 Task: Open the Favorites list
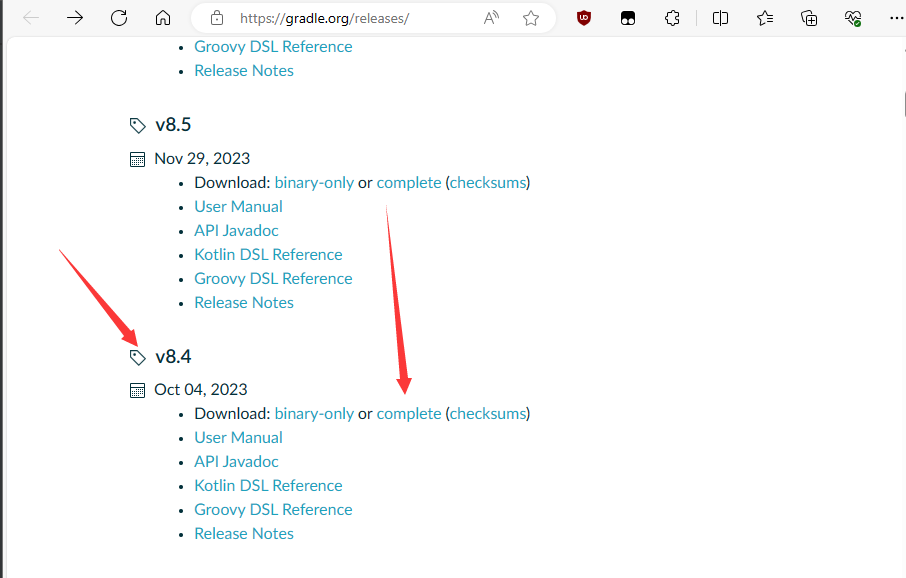coord(765,18)
